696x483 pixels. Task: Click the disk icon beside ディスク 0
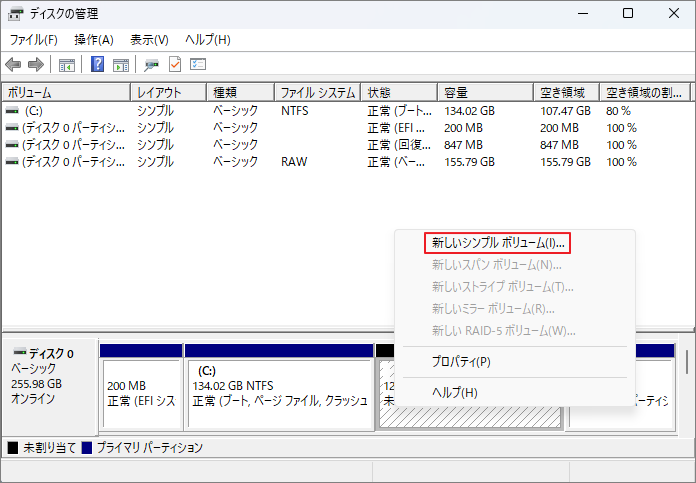(20, 352)
